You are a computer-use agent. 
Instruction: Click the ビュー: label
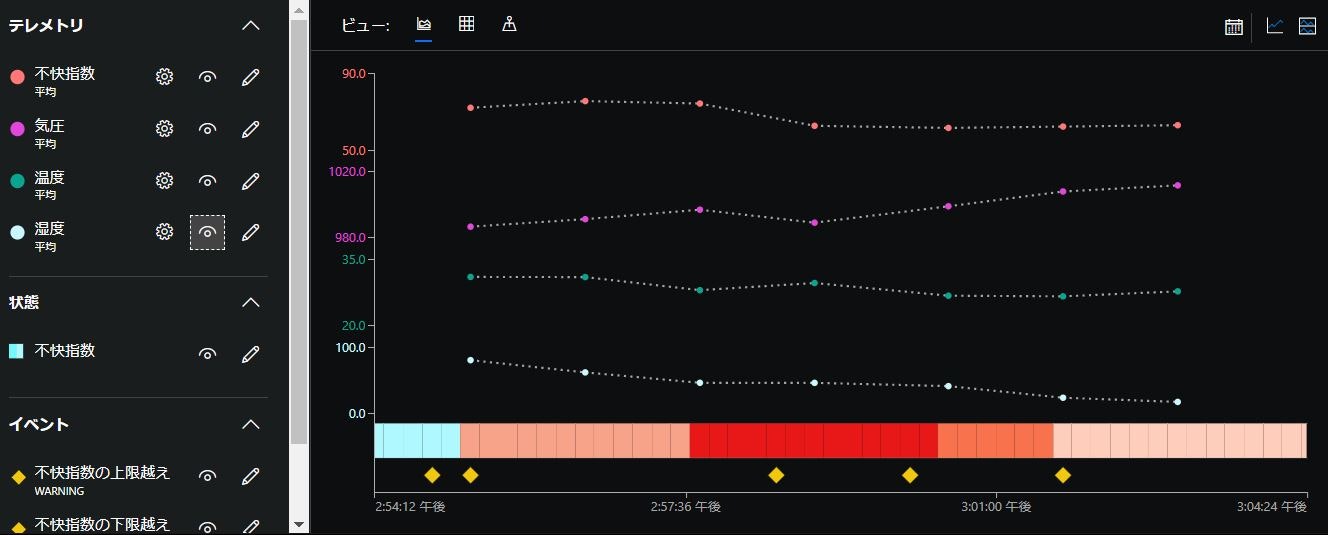(x=366, y=26)
